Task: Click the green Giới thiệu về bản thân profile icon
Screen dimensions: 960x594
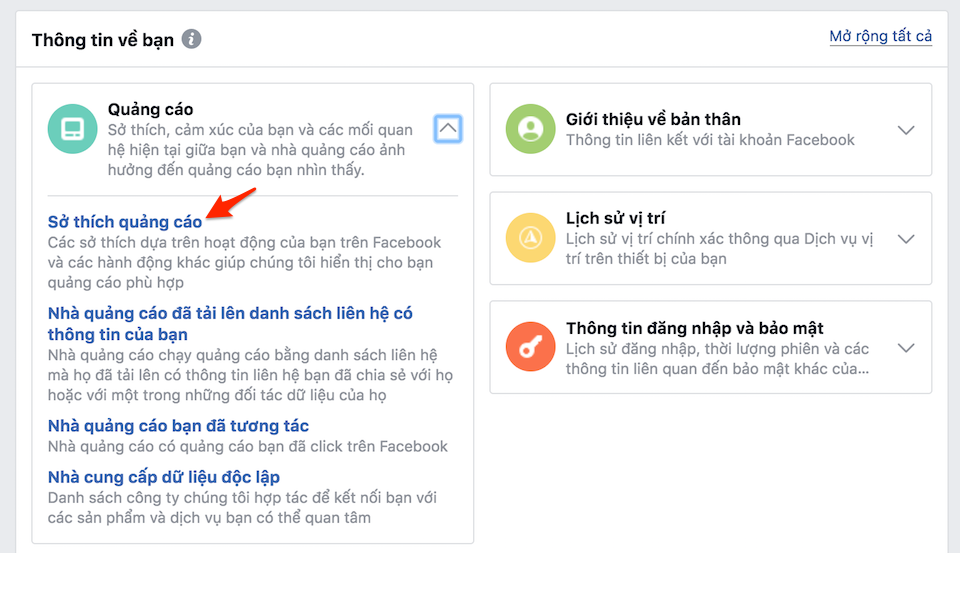Action: pos(530,129)
